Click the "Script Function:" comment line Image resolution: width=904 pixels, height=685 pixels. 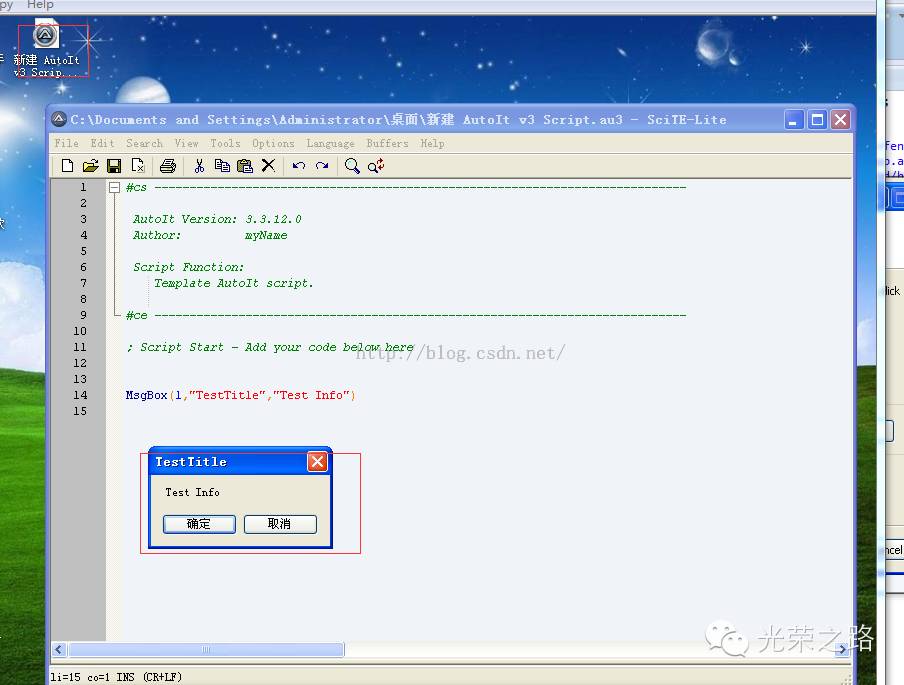(x=189, y=267)
